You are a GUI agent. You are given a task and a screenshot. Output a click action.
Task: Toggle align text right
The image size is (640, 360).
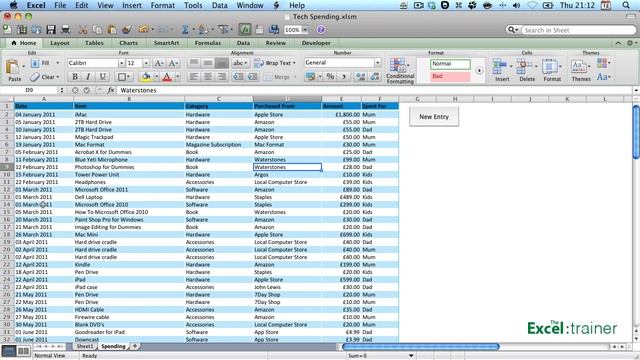pyautogui.click(x=222, y=77)
